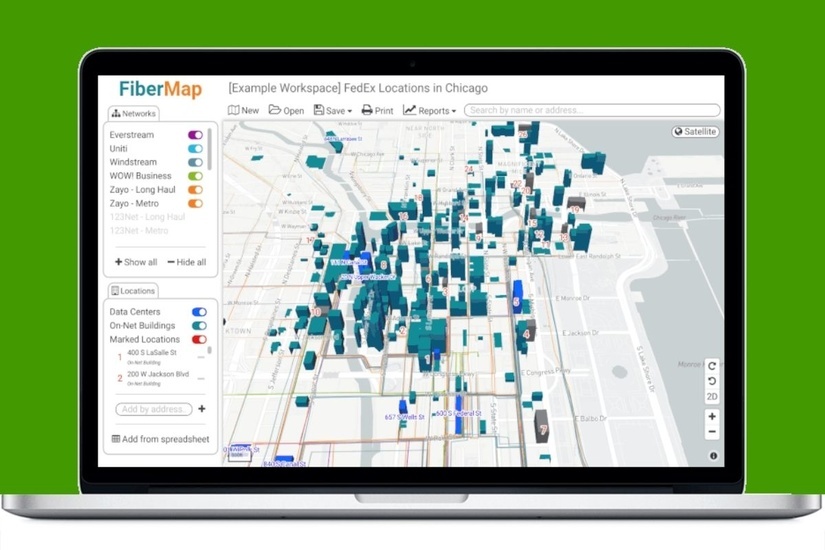Toggle the WOW! Business network
Image resolution: width=825 pixels, height=550 pixels.
pyautogui.click(x=195, y=176)
